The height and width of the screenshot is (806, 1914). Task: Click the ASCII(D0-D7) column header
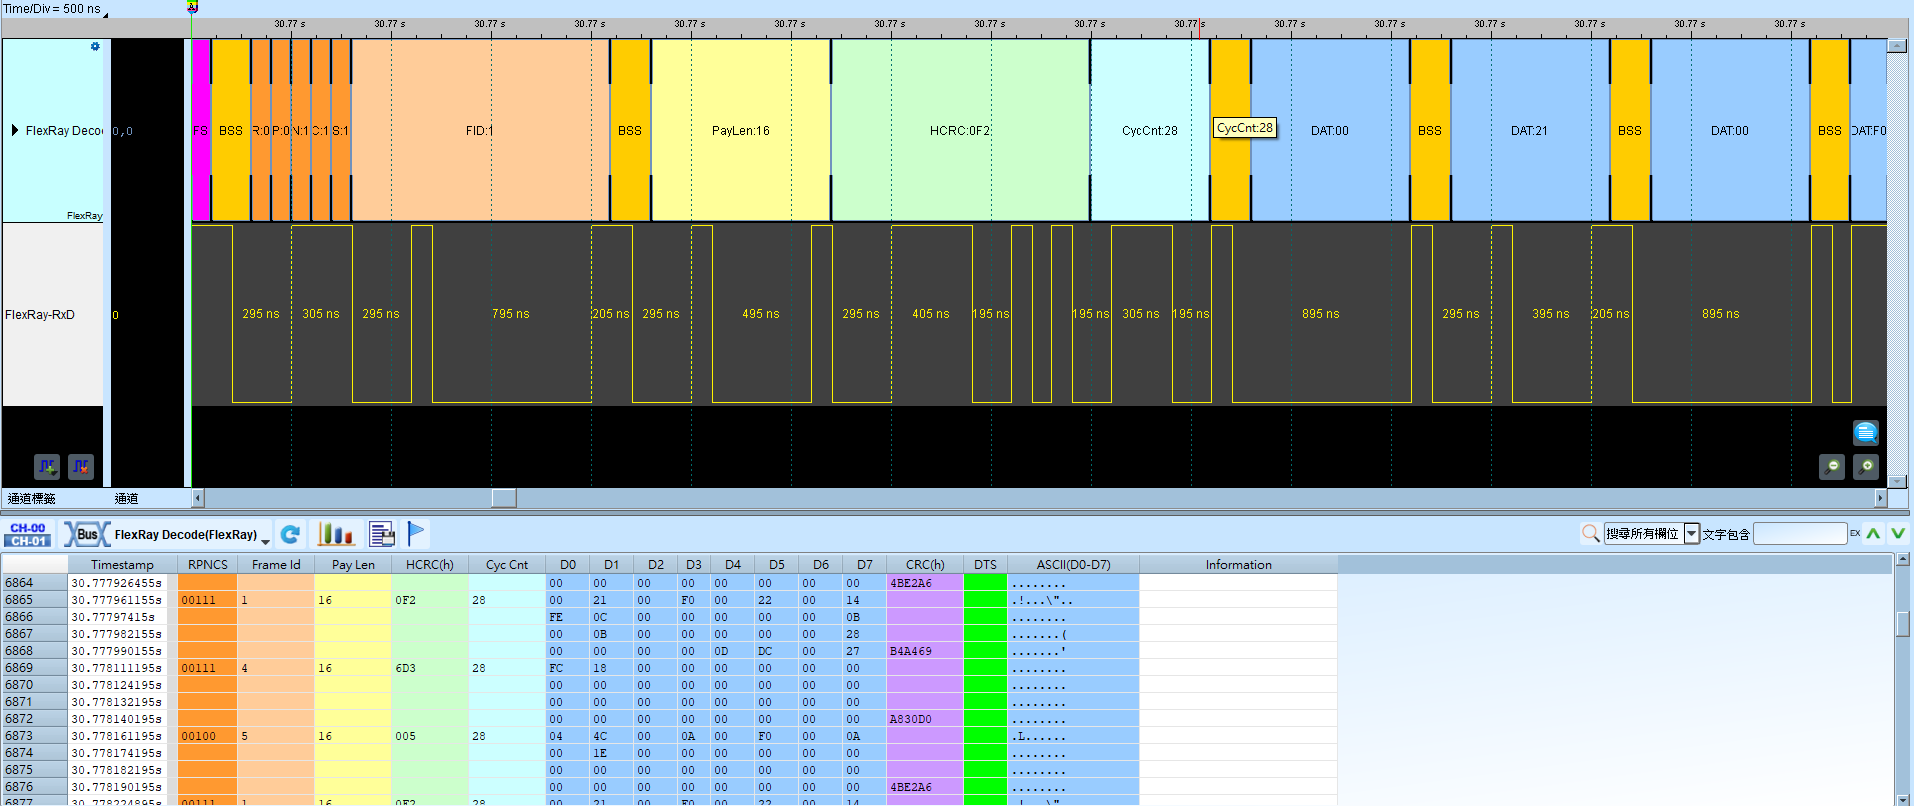pos(1073,565)
